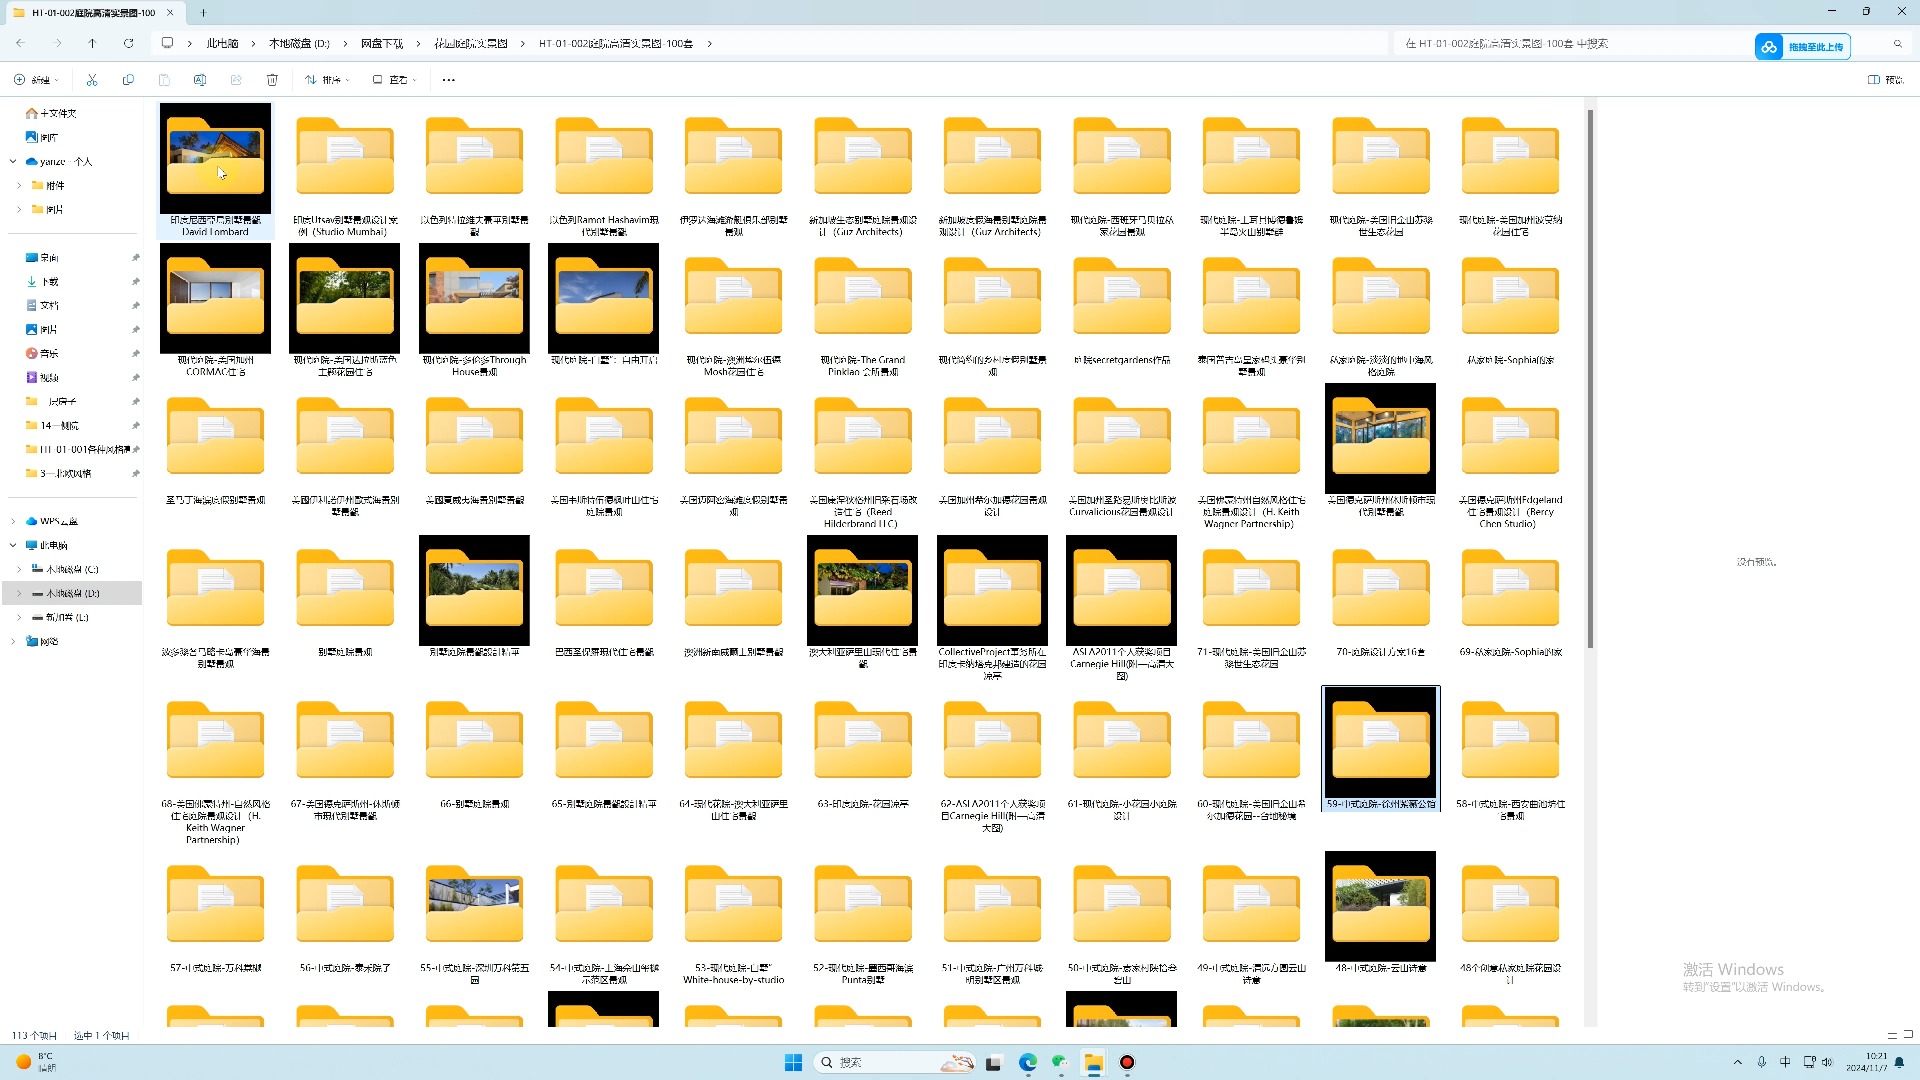Select the HT-01-002 window tab

pyautogui.click(x=92, y=13)
